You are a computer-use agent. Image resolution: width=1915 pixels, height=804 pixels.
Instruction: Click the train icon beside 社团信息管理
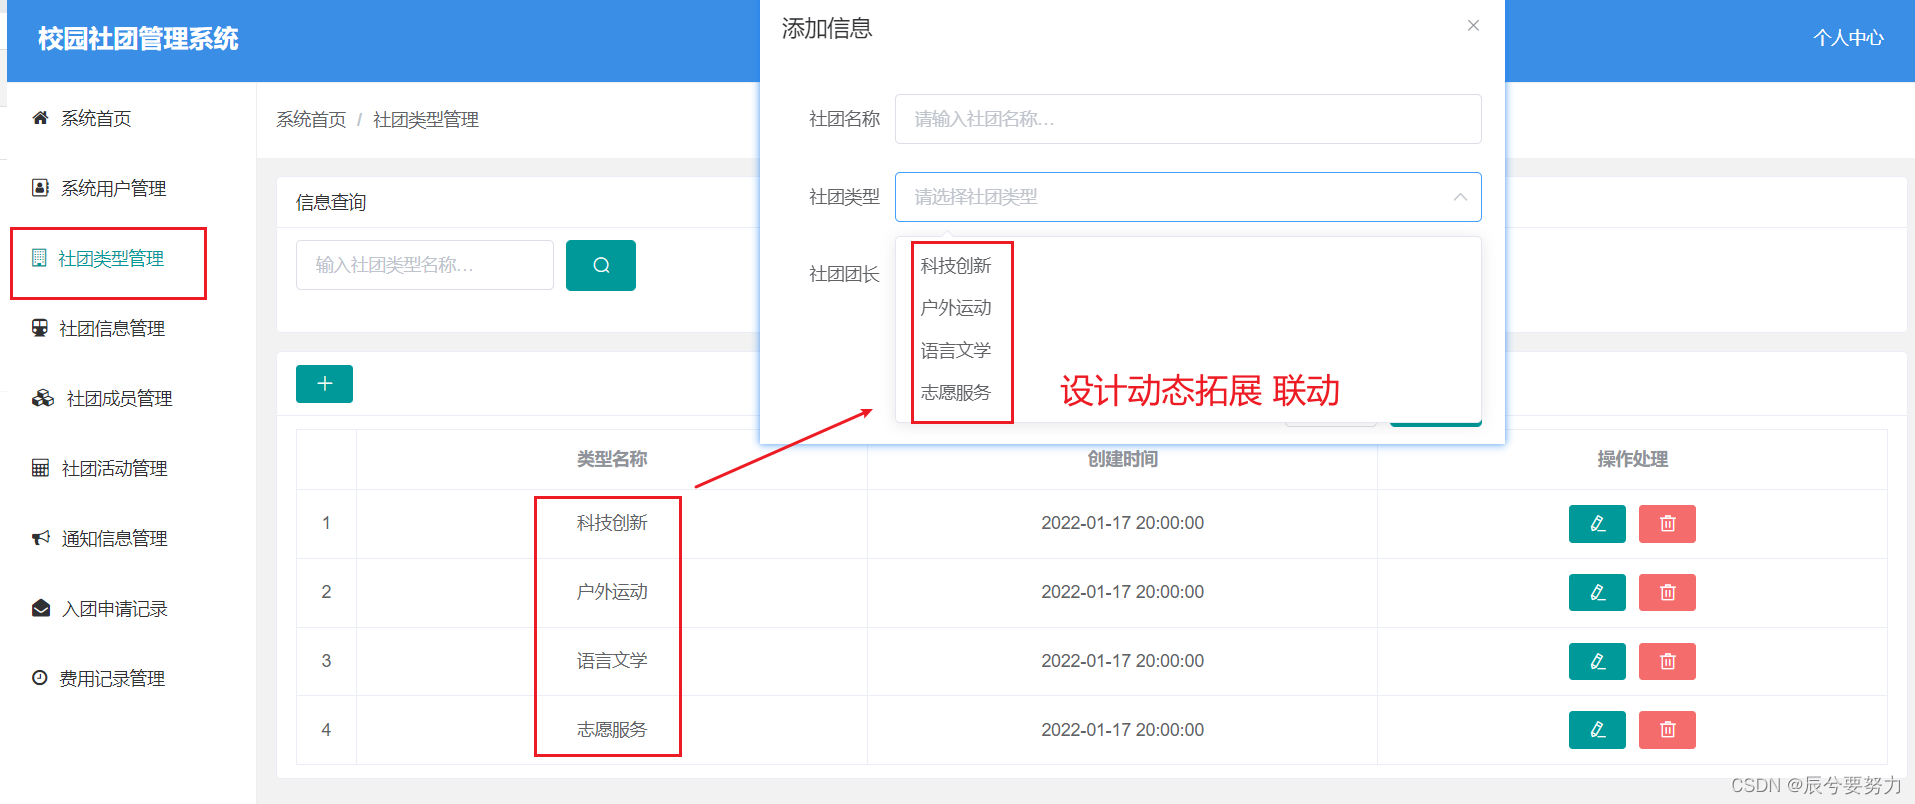40,328
